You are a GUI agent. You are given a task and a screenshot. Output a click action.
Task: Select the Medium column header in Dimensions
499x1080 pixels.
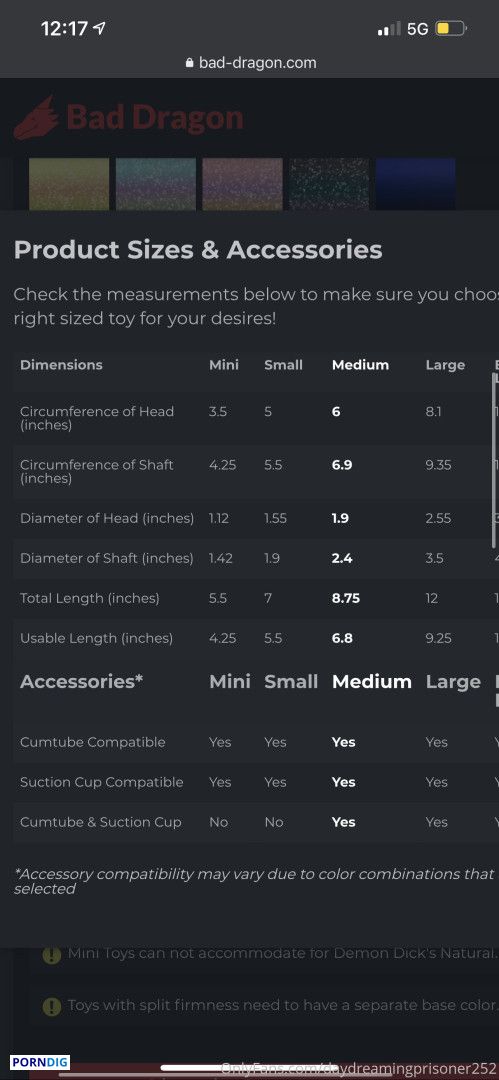360,365
